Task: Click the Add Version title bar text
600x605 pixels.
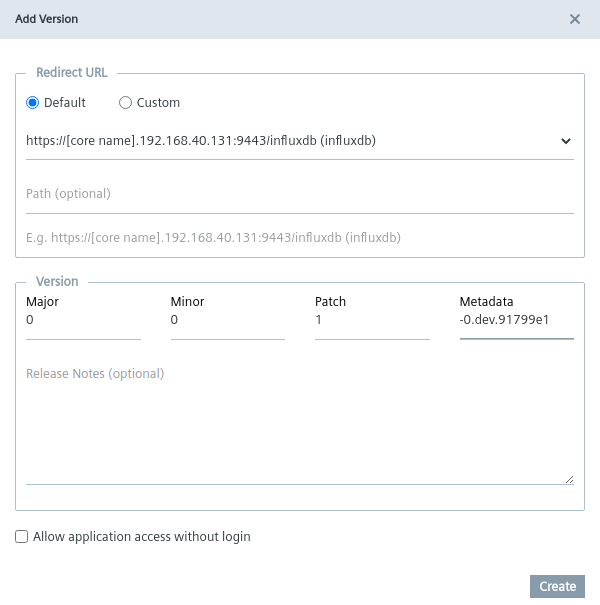Action: pos(46,19)
